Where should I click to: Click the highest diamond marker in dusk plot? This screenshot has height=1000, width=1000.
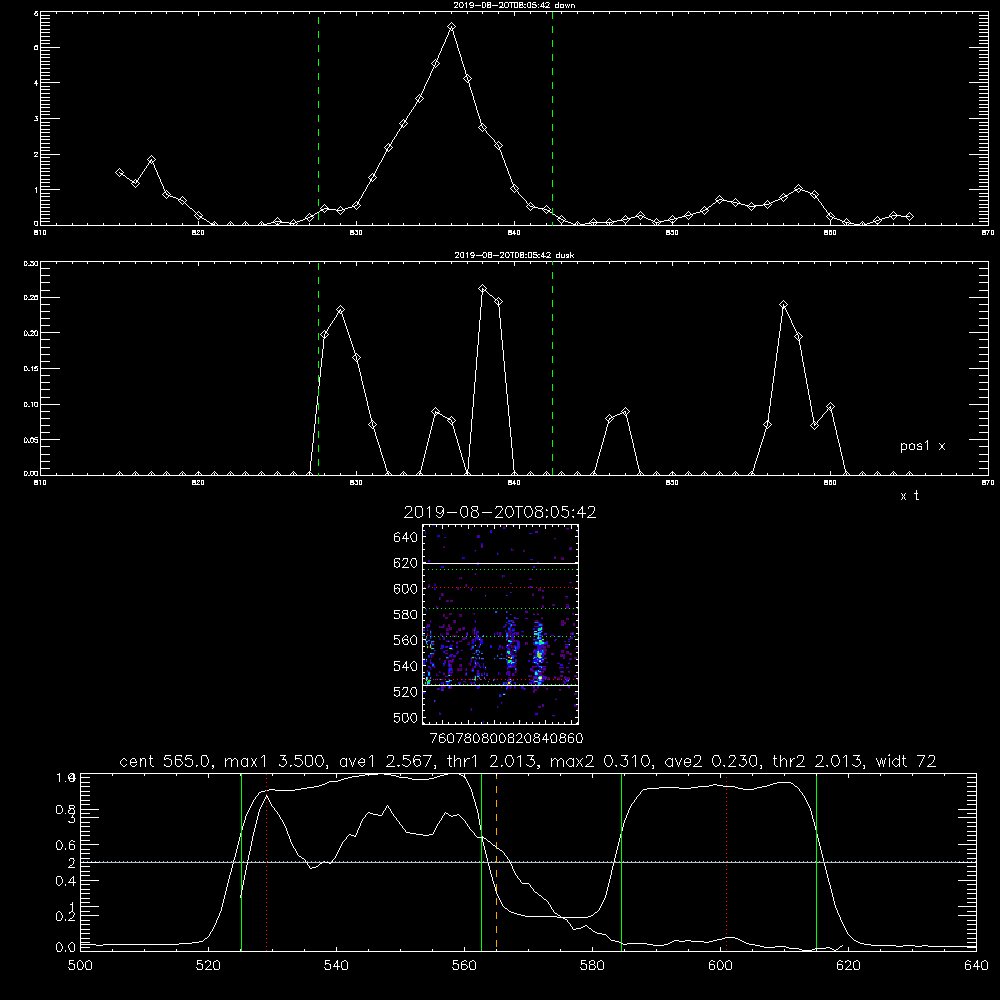click(x=483, y=289)
